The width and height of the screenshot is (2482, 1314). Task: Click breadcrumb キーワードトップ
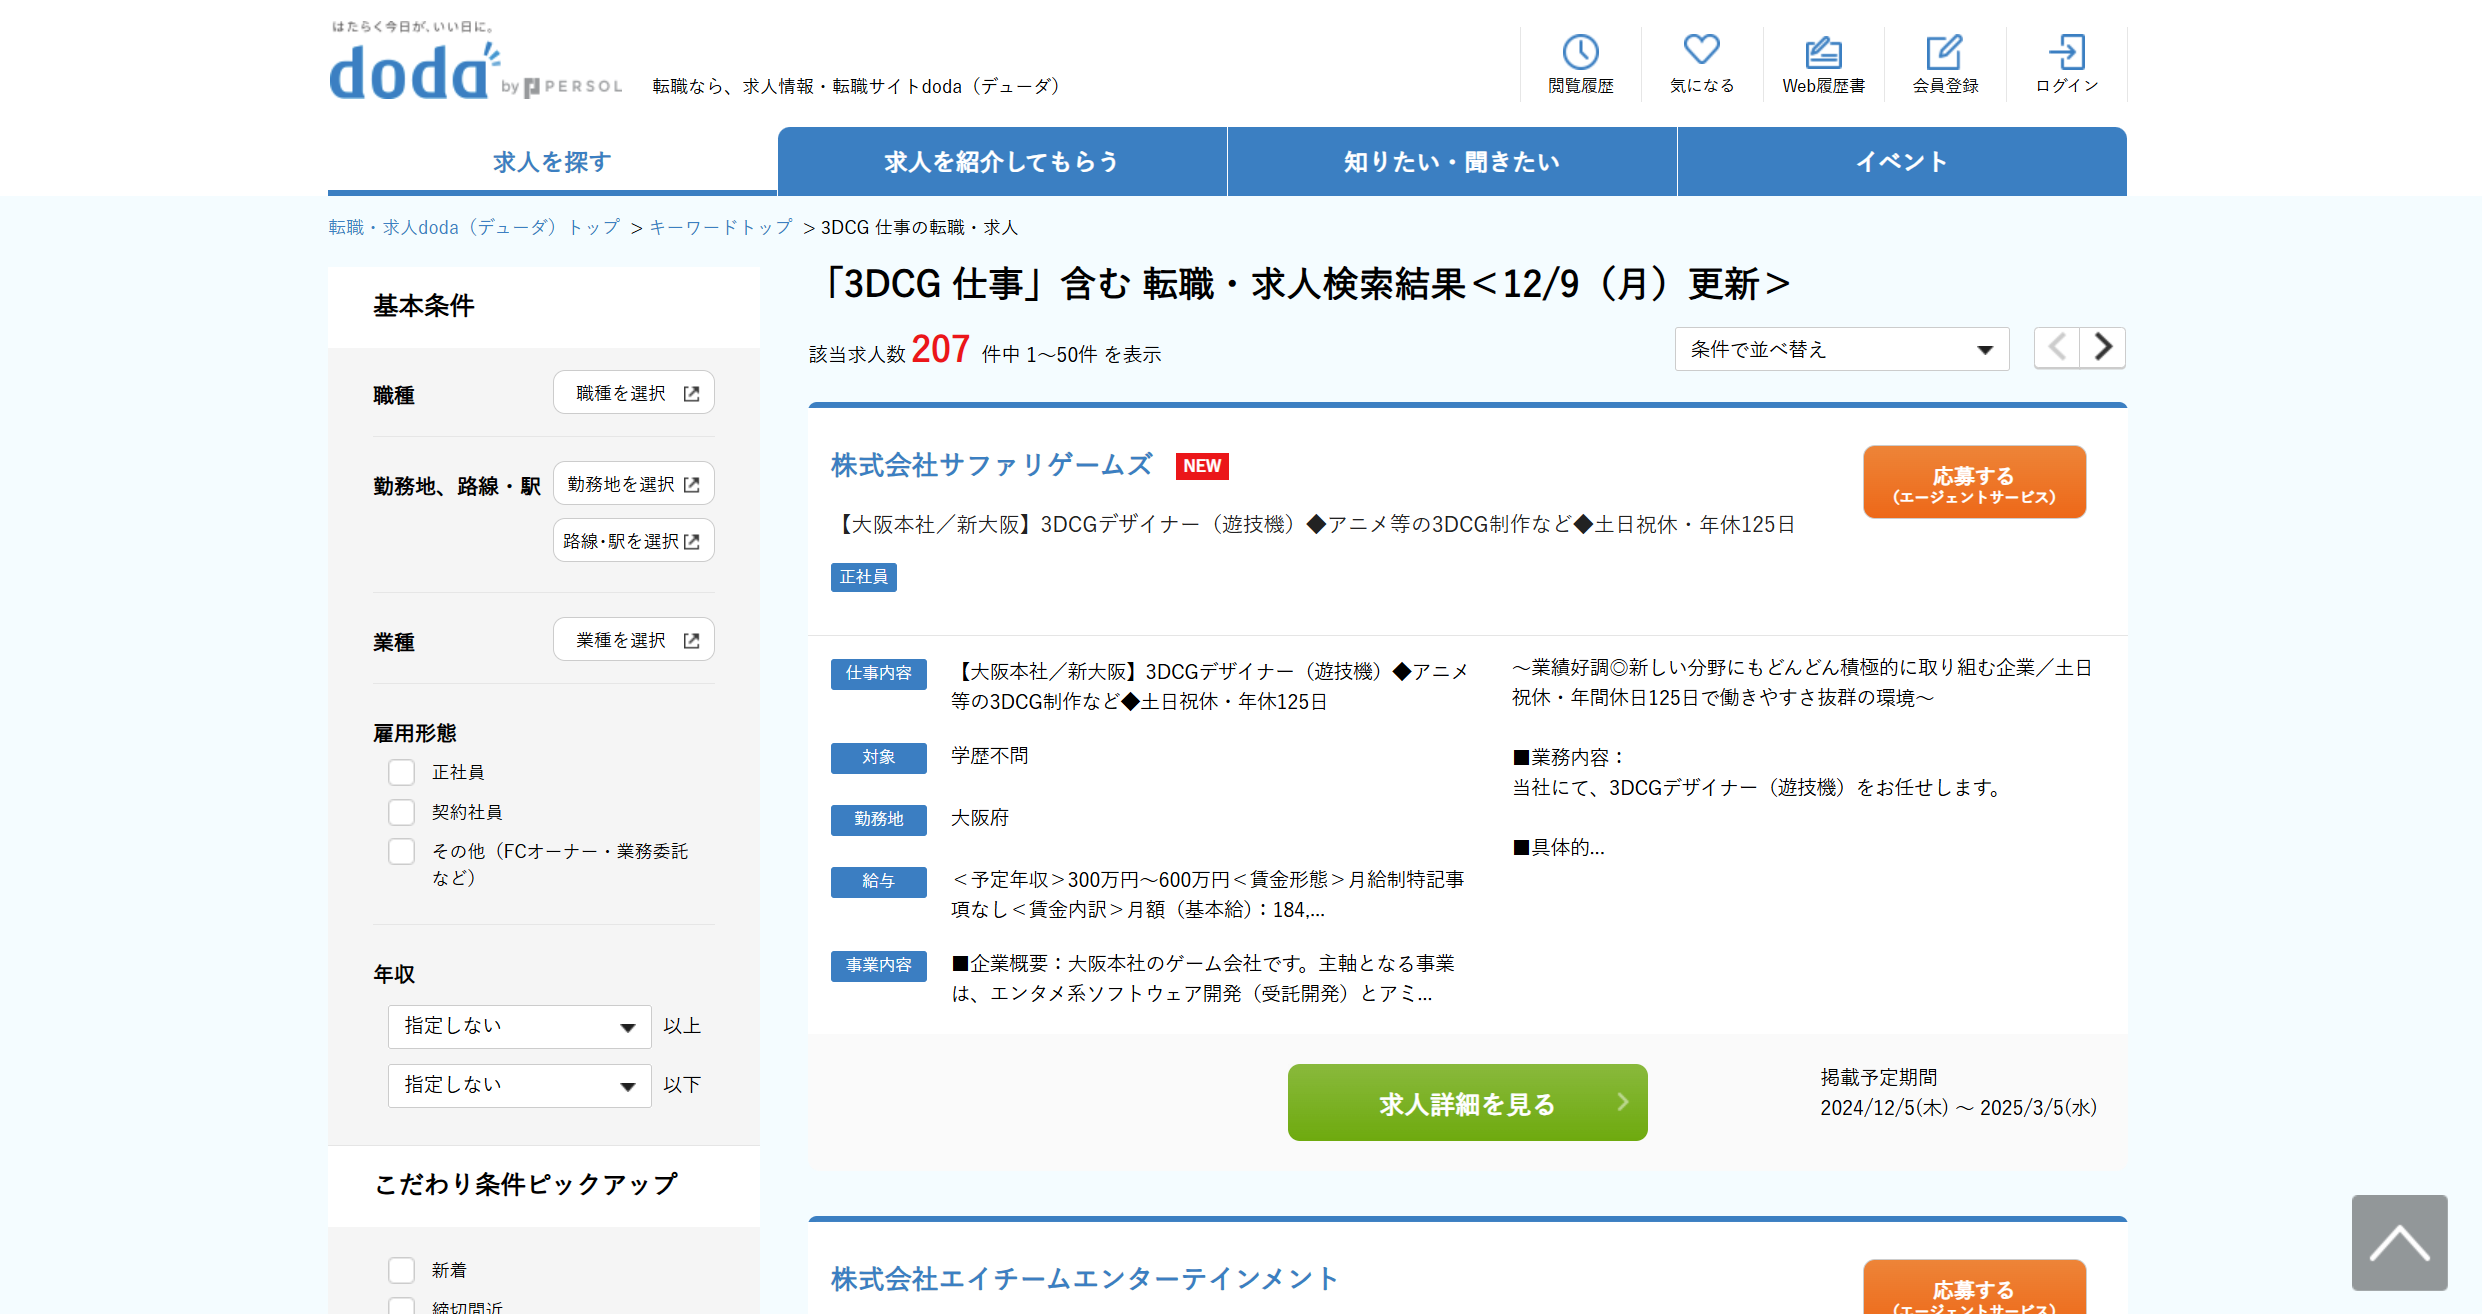pyautogui.click(x=721, y=228)
